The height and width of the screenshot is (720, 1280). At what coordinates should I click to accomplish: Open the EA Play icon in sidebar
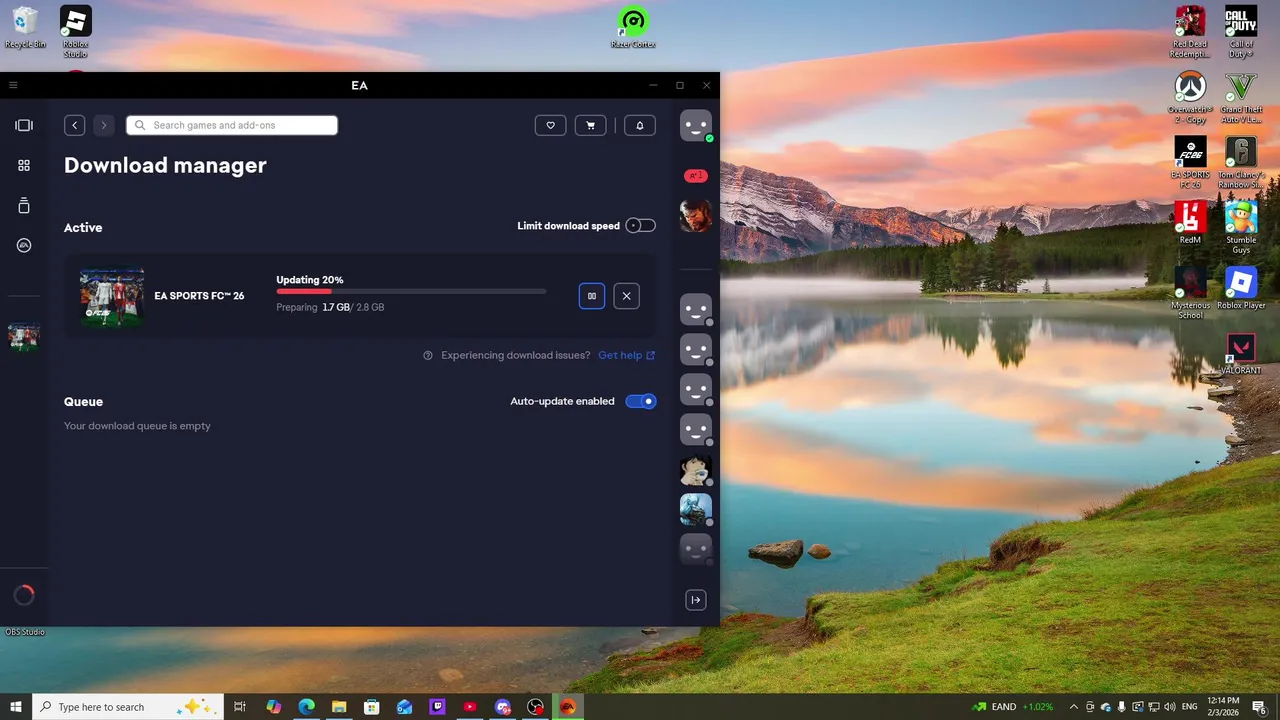pyautogui.click(x=24, y=245)
